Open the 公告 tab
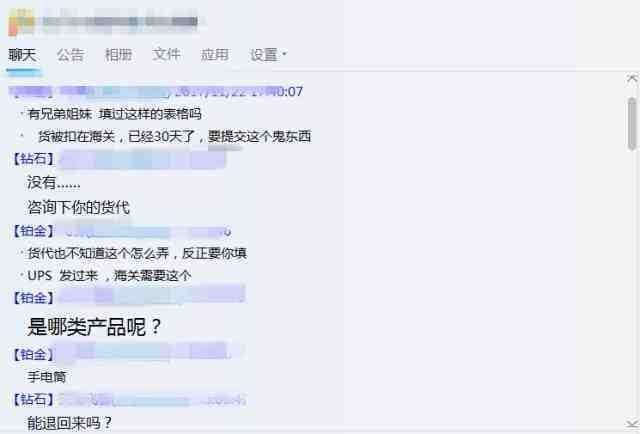The image size is (640, 434). pyautogui.click(x=70, y=55)
